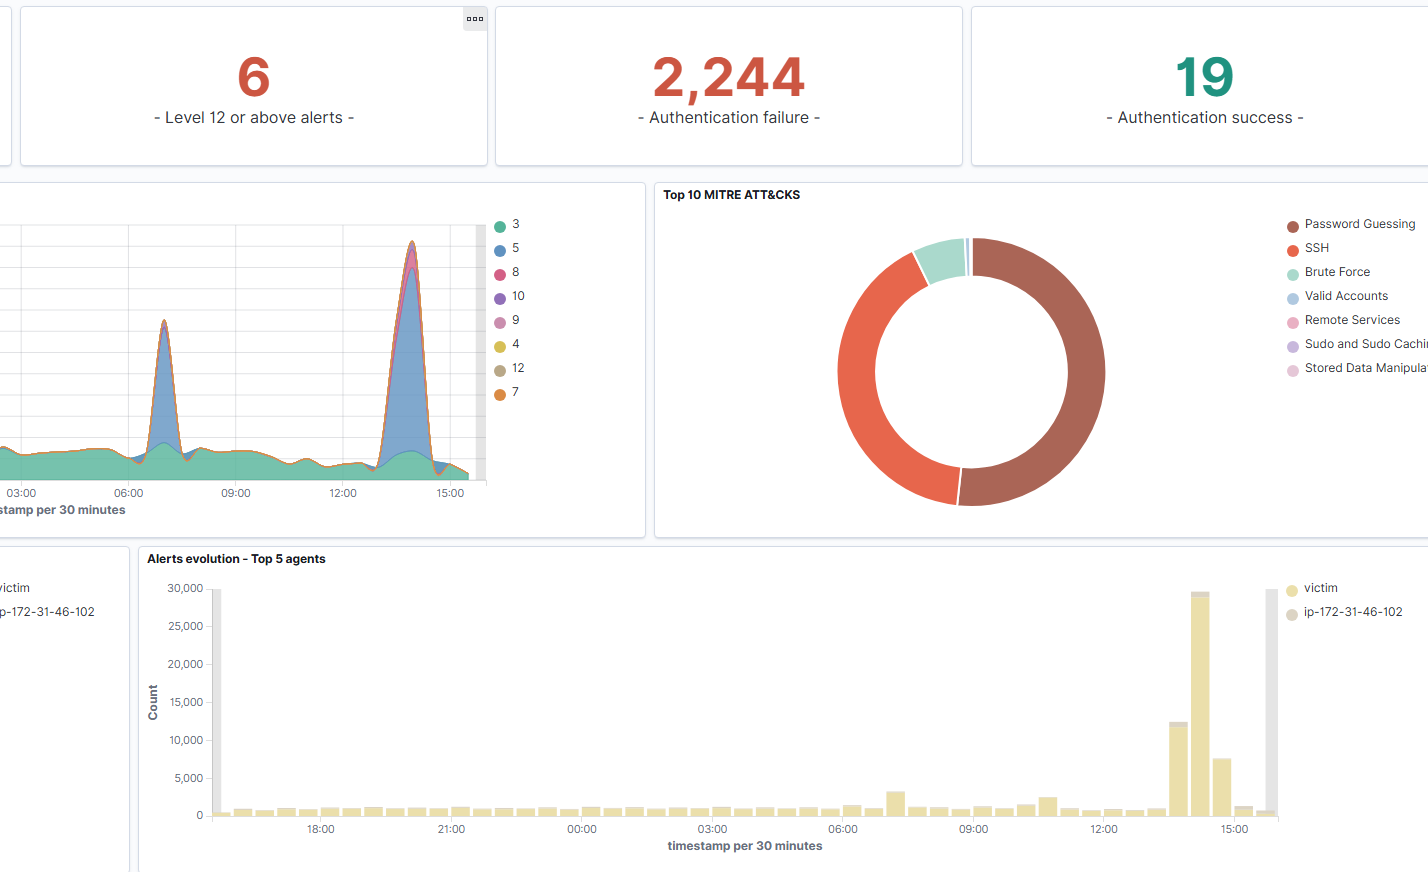Click the 19 Authentication success metric
This screenshot has width=1428, height=872.
coord(1204,78)
